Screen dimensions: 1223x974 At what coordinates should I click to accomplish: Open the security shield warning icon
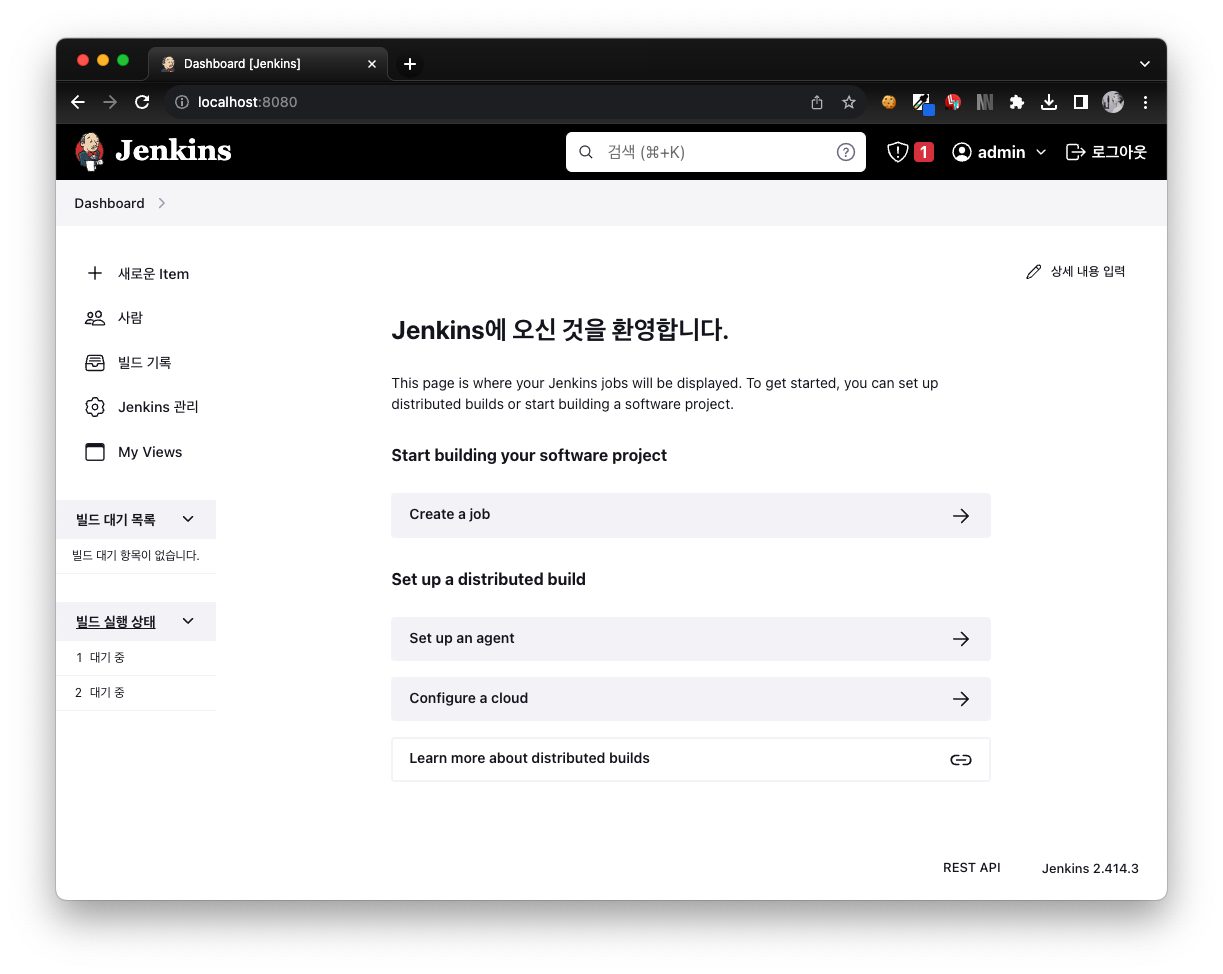click(x=898, y=152)
